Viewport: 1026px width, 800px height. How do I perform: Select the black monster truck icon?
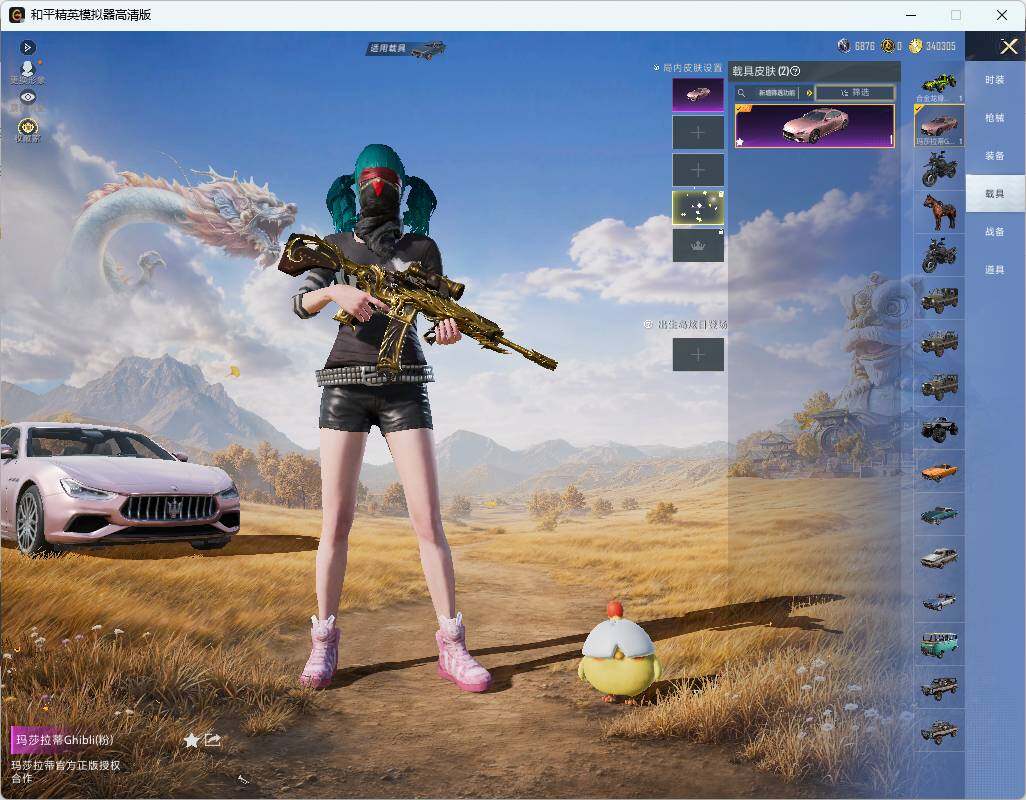point(939,428)
